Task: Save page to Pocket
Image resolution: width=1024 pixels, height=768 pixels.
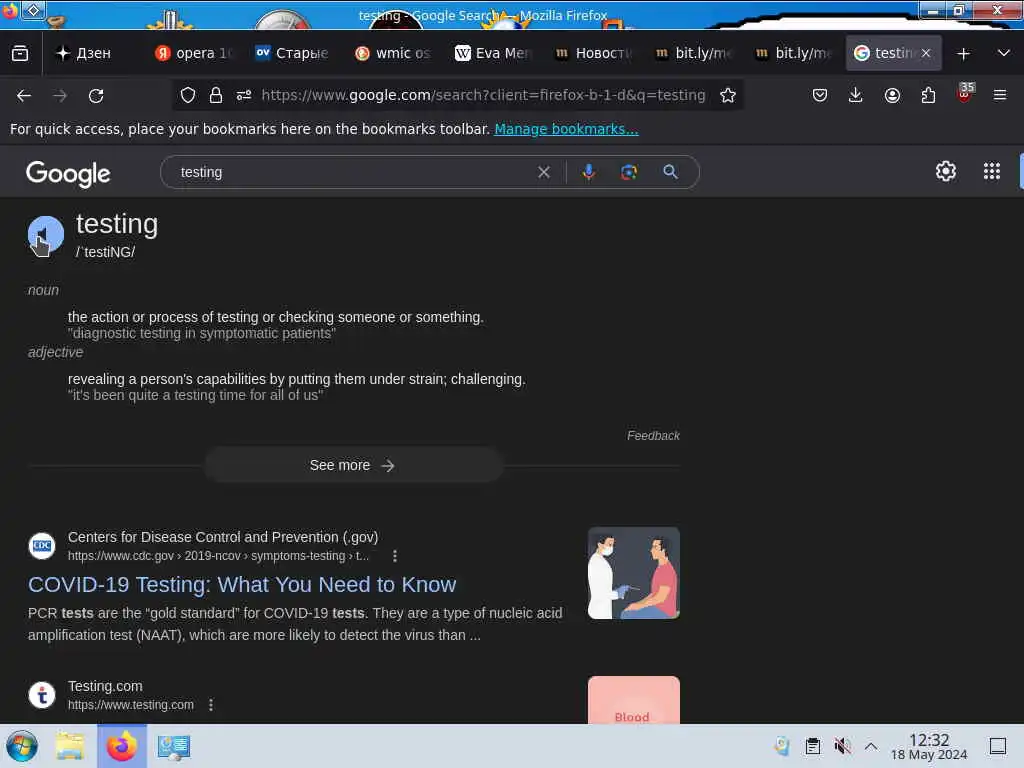Action: [820, 95]
